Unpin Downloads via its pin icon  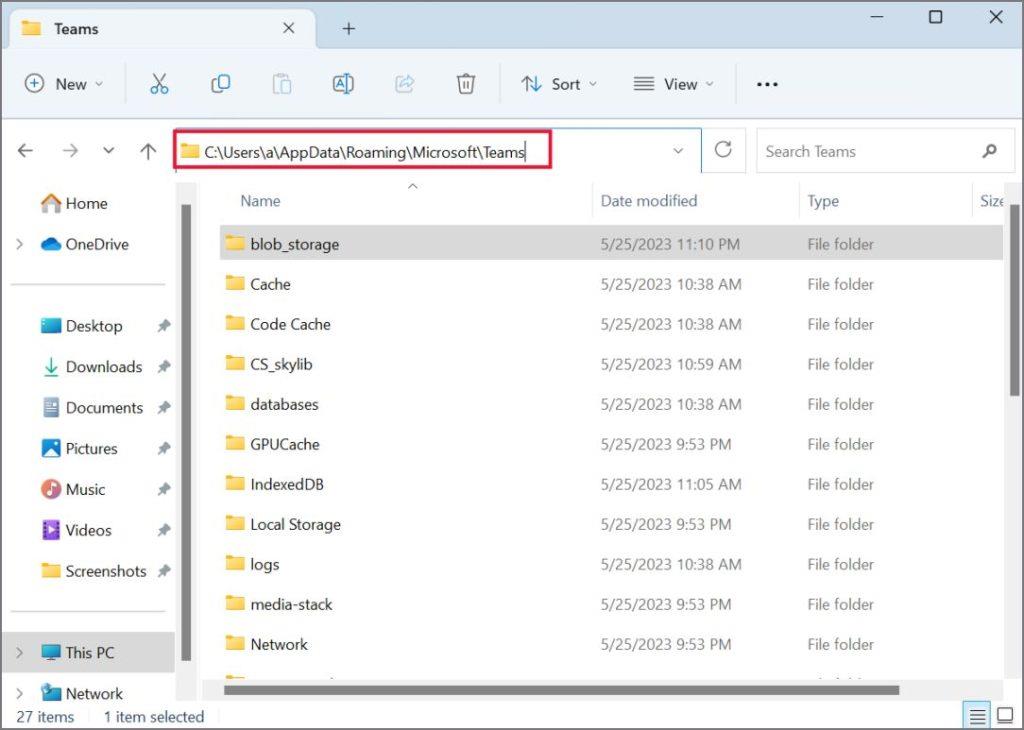tap(164, 366)
